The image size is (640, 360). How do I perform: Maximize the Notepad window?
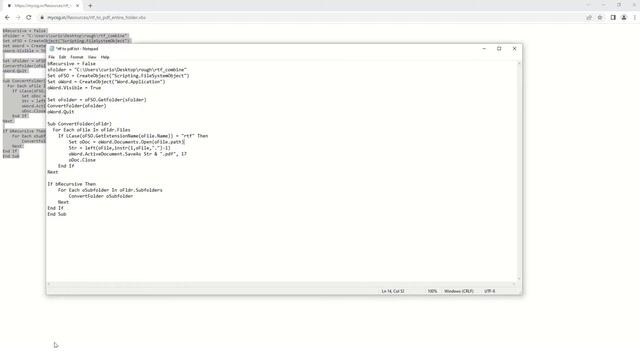coord(499,49)
